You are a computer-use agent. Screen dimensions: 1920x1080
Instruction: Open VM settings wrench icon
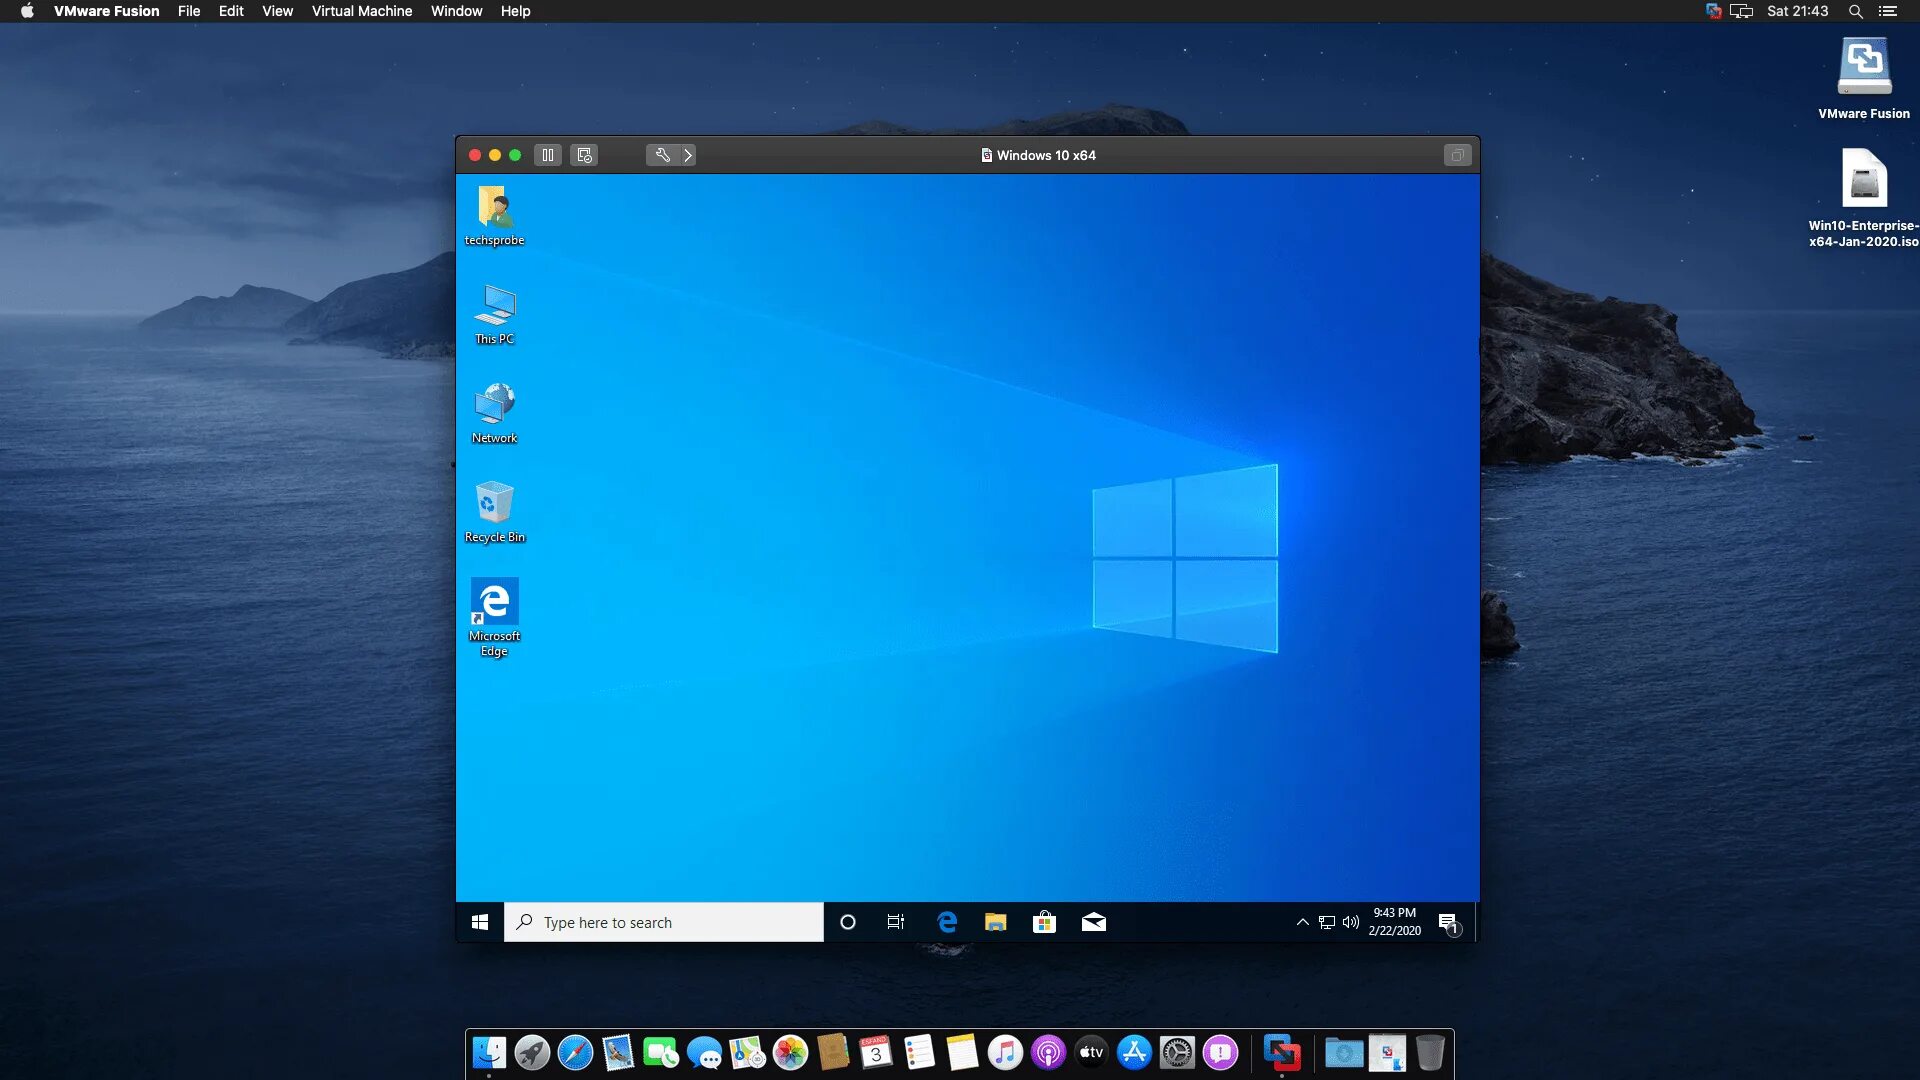point(661,155)
